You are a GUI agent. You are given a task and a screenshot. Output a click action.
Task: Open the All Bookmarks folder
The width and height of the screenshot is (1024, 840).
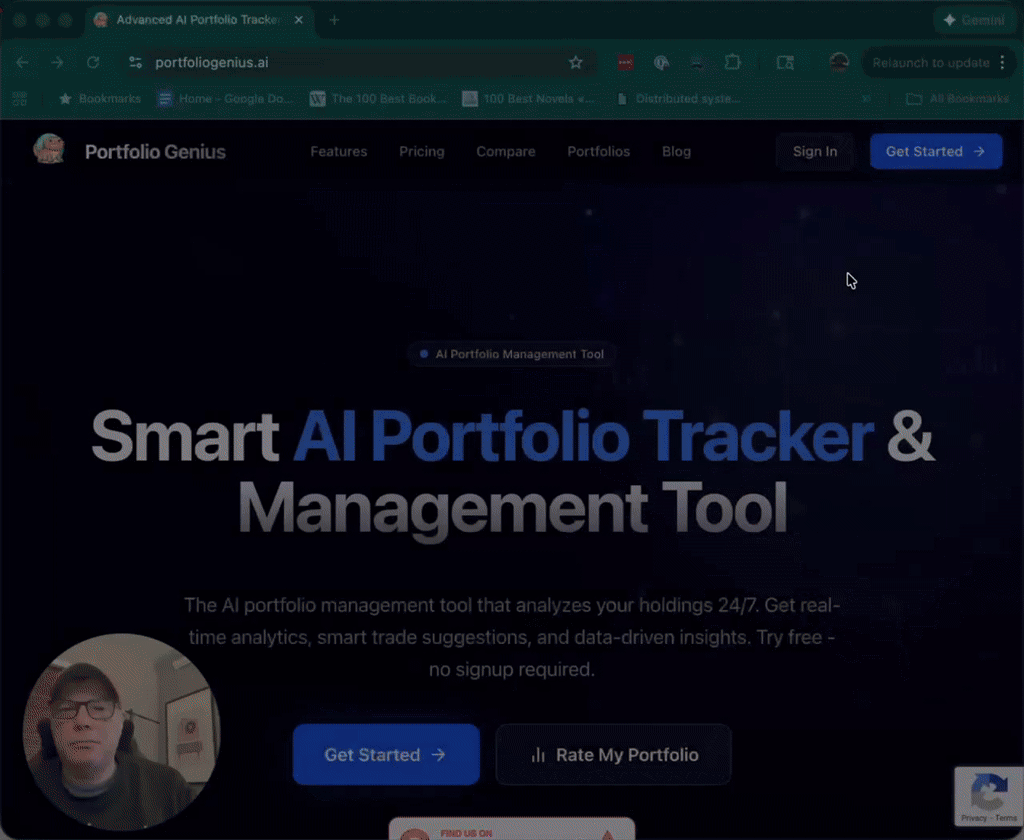pyautogui.click(x=957, y=99)
